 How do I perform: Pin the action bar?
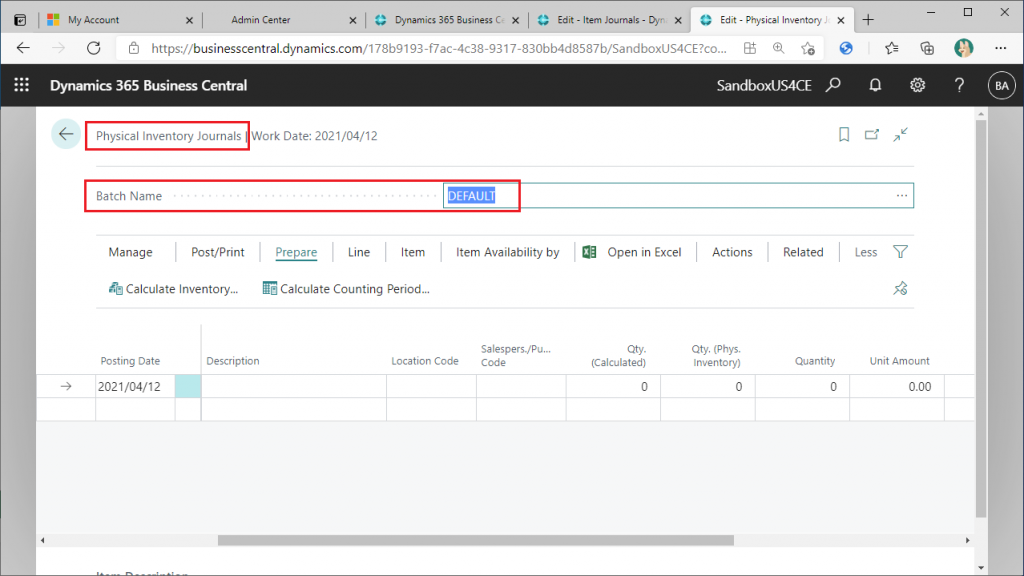click(x=901, y=288)
